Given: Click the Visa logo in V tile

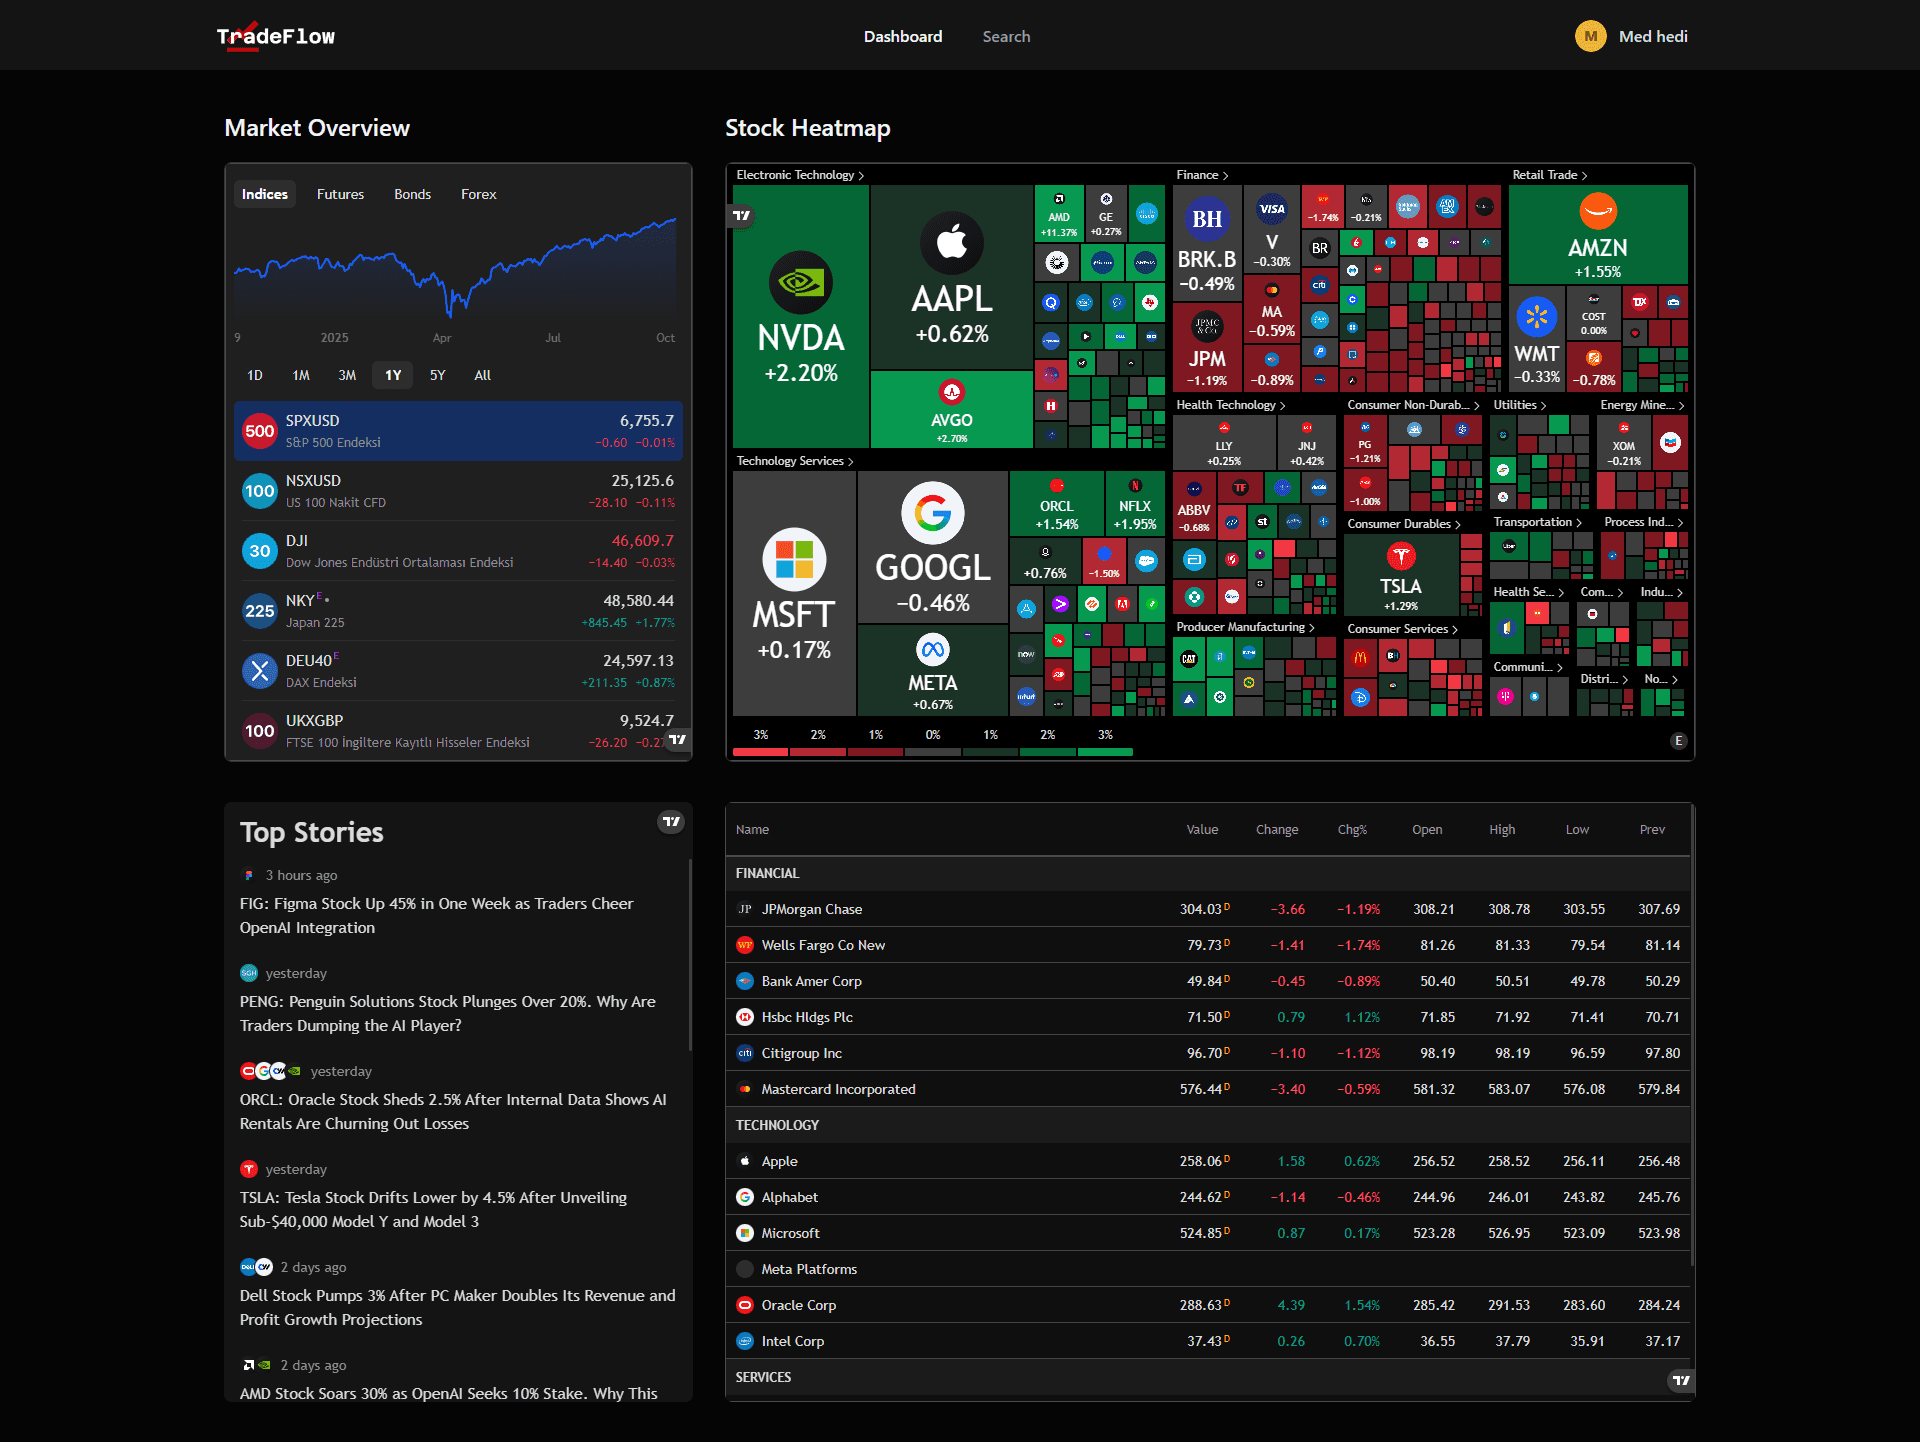Looking at the screenshot, I should tap(1272, 209).
